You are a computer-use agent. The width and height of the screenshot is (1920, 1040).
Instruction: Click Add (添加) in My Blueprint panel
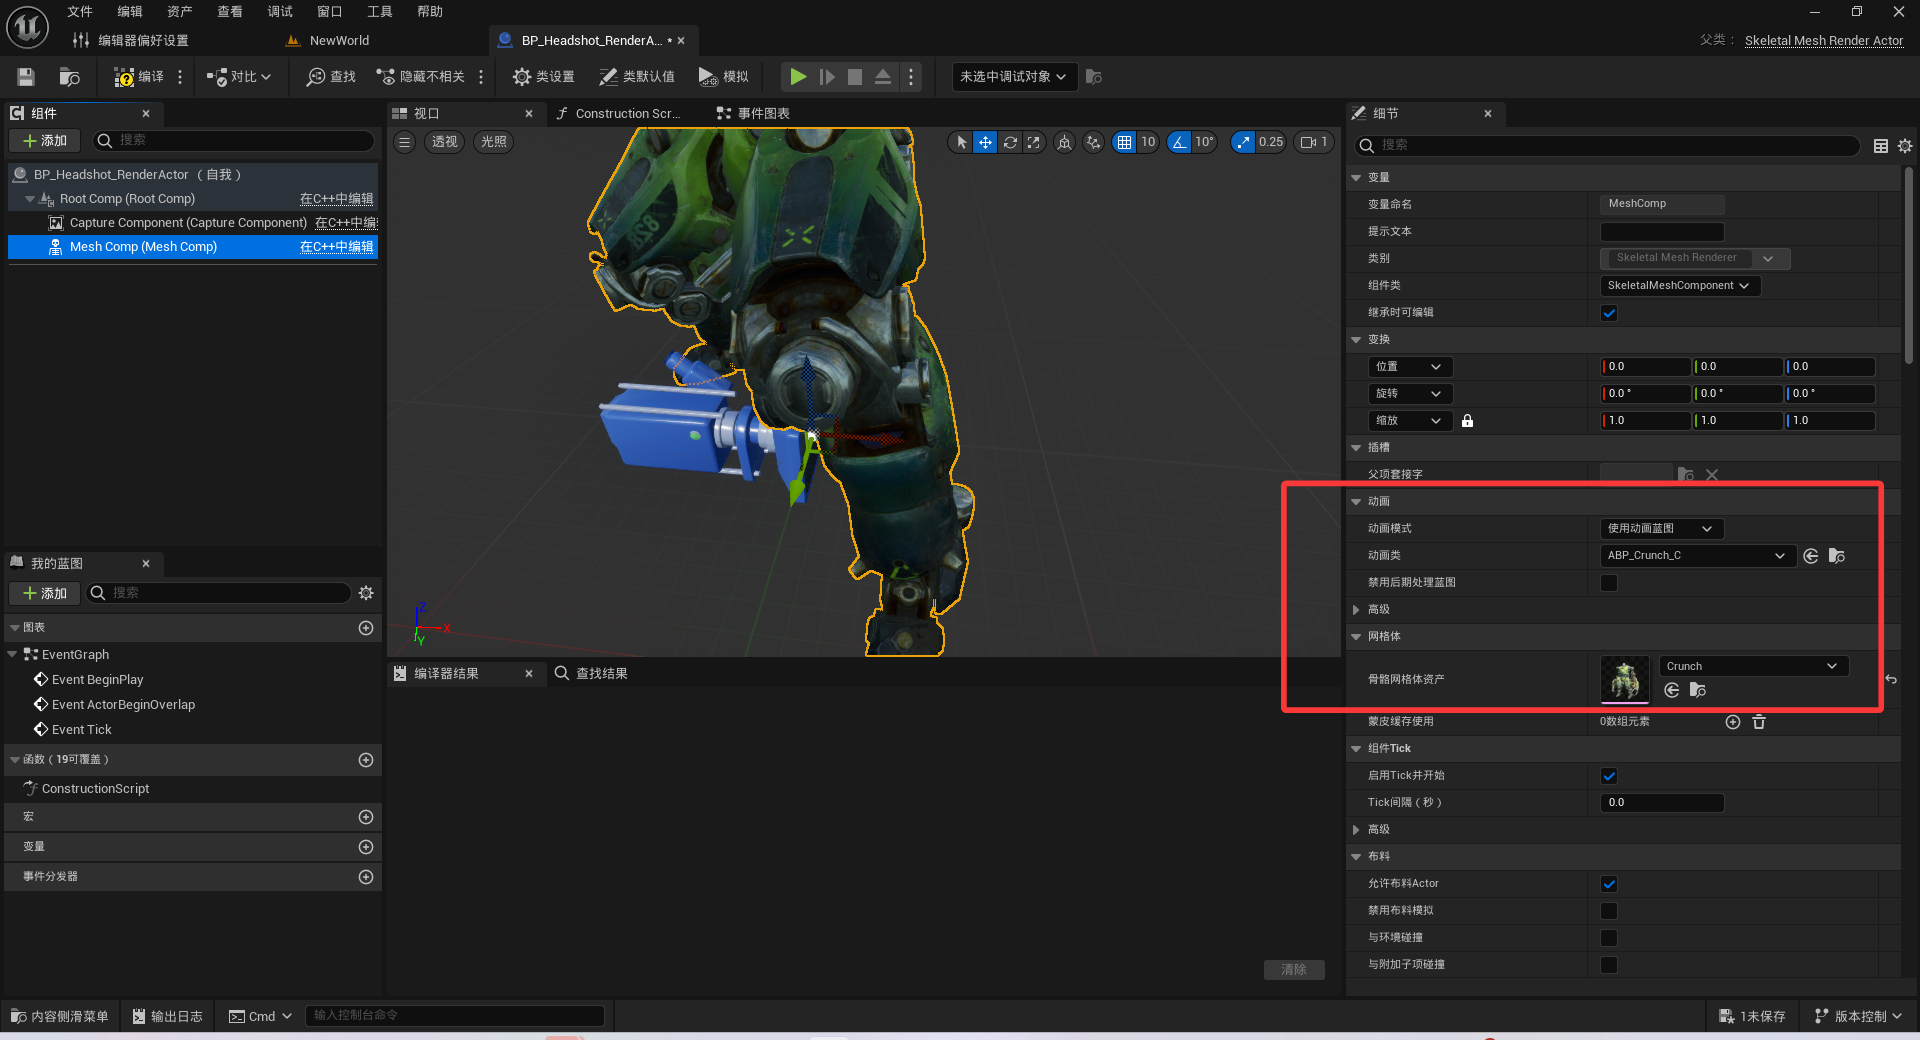(45, 593)
